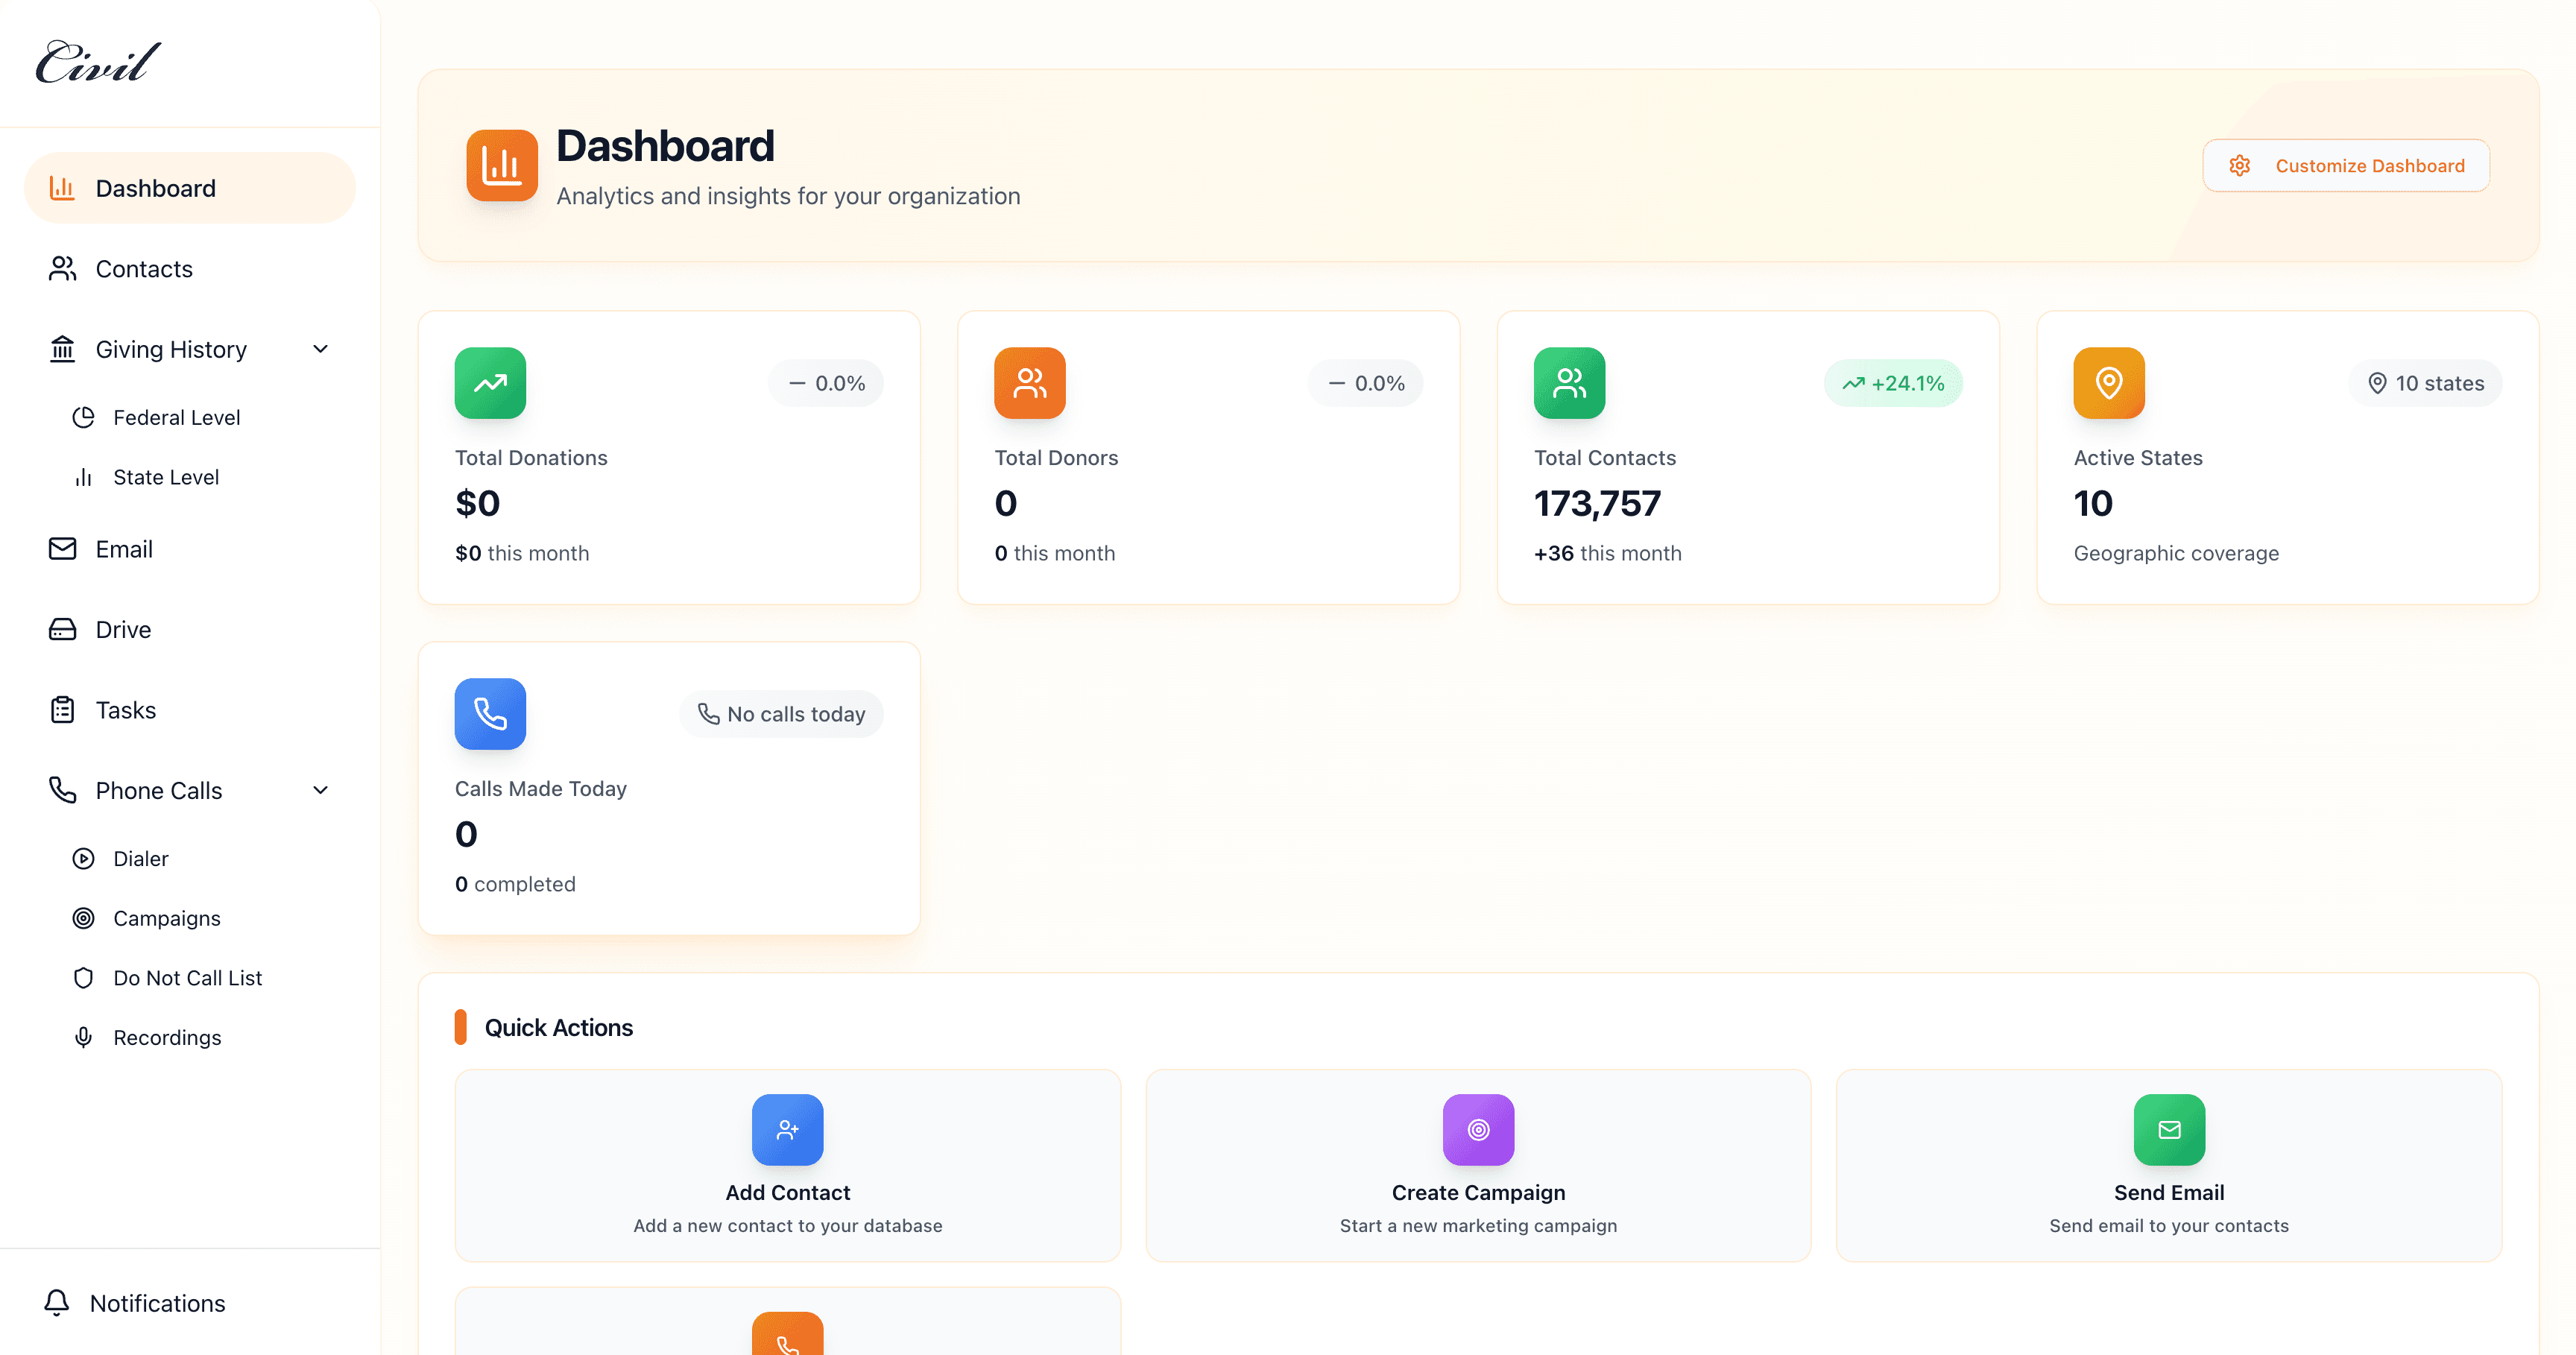Click the Customize Dashboard button

[x=2345, y=166]
